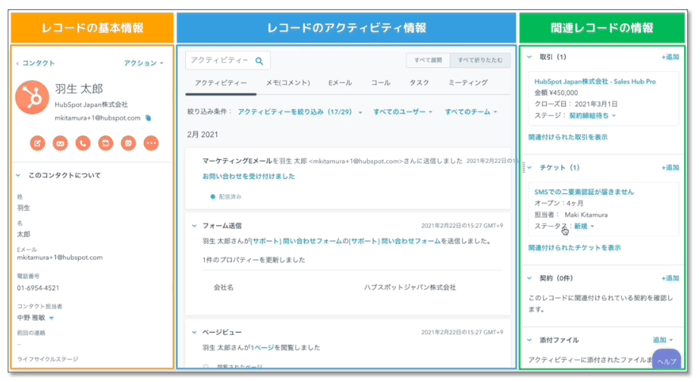The width and height of the screenshot is (700, 382).
Task: Open the コンタクト担当者 中野 雅敏 dropdown
Action: point(36,318)
